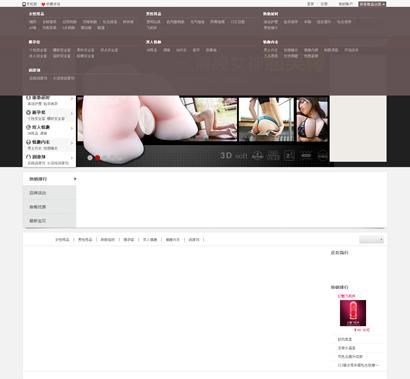
Task: Expand the 避孕套 sidebar category arrow
Action: click(72, 113)
